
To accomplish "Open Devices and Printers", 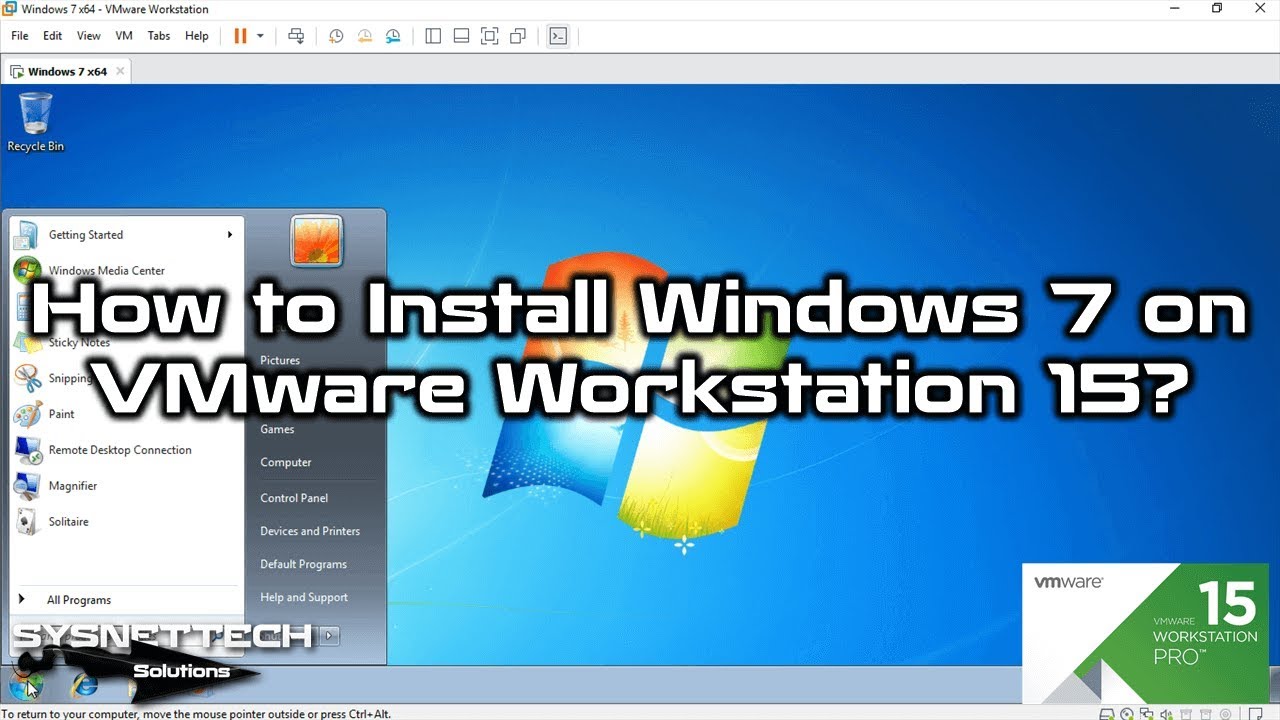I will click(x=310, y=531).
